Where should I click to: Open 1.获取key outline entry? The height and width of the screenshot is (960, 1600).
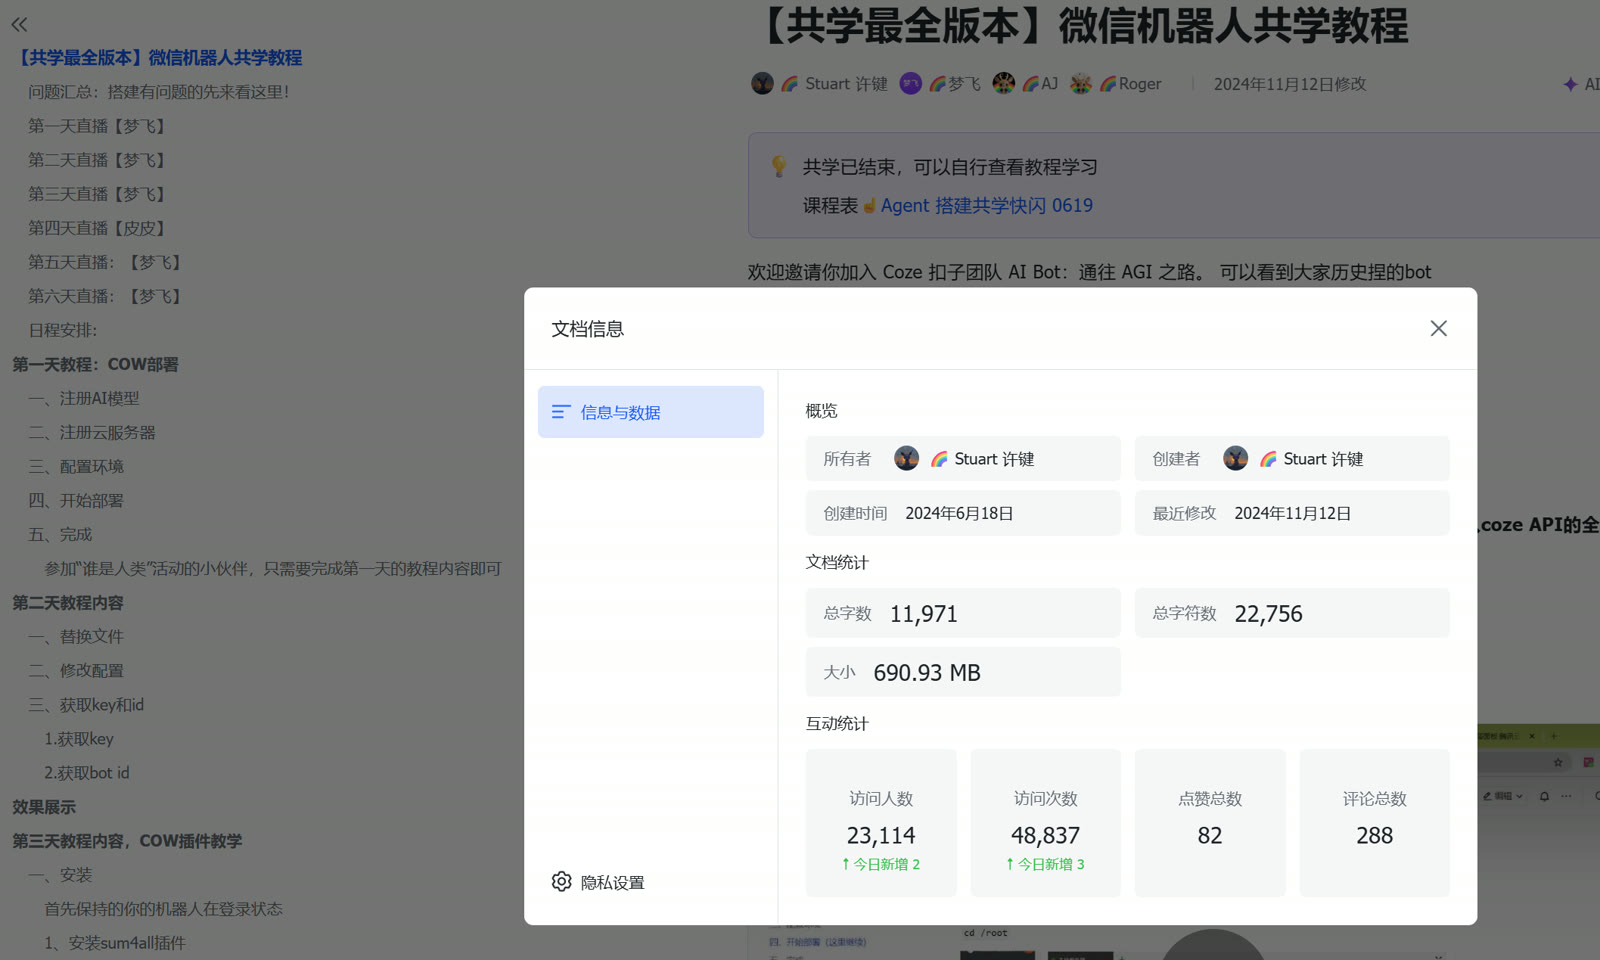(x=79, y=739)
